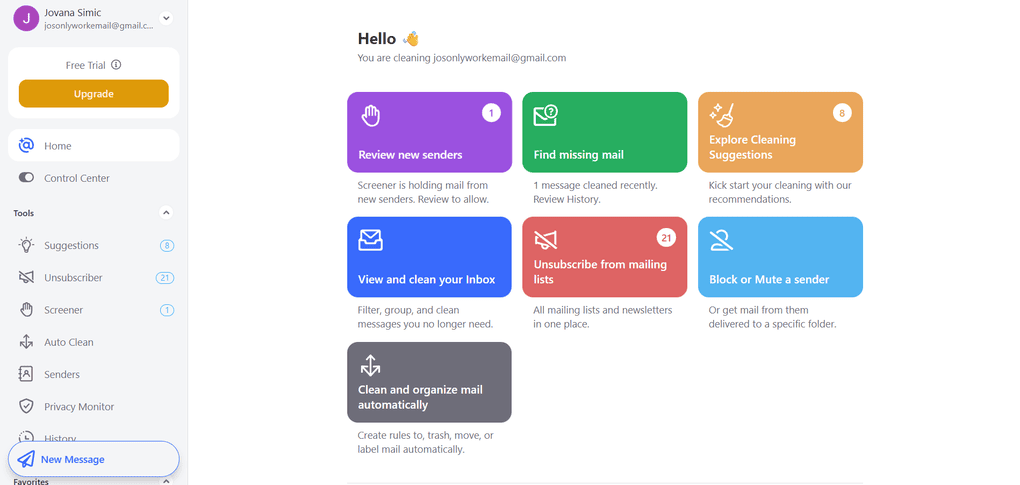This screenshot has width=1020, height=485.
Task: Collapse the Tools section chevron
Action: (x=166, y=213)
